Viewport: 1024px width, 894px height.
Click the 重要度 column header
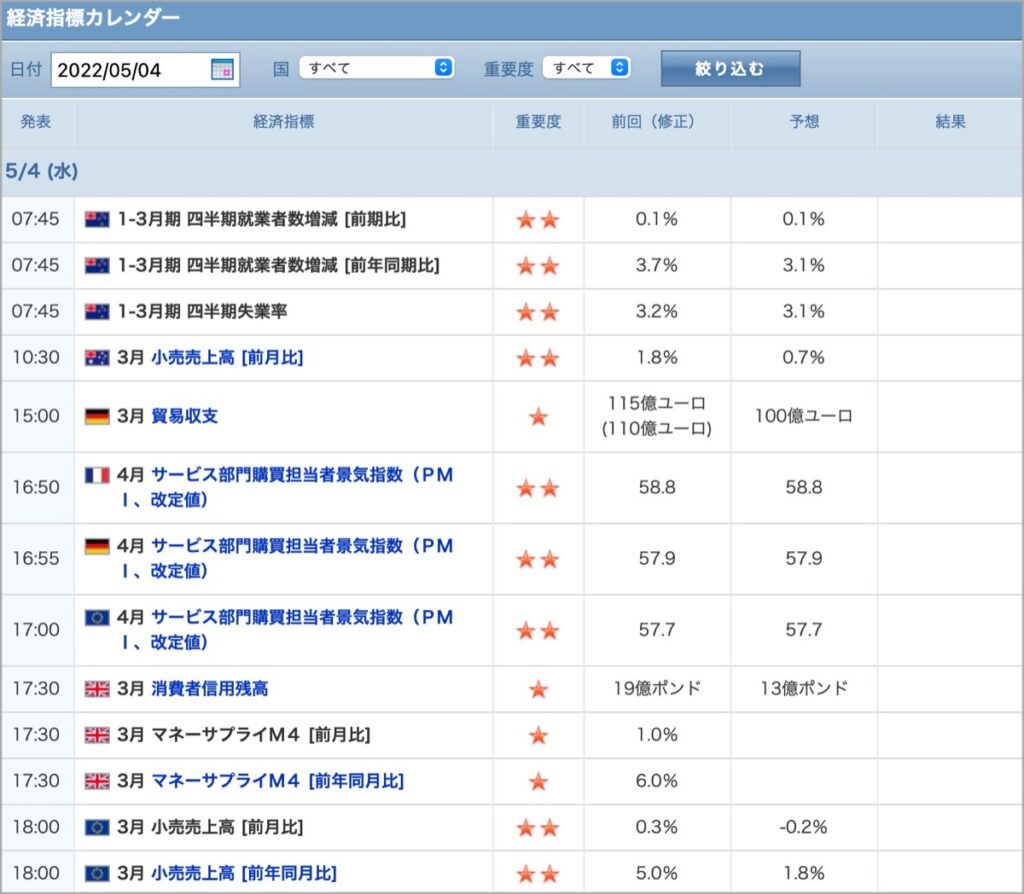[x=538, y=121]
